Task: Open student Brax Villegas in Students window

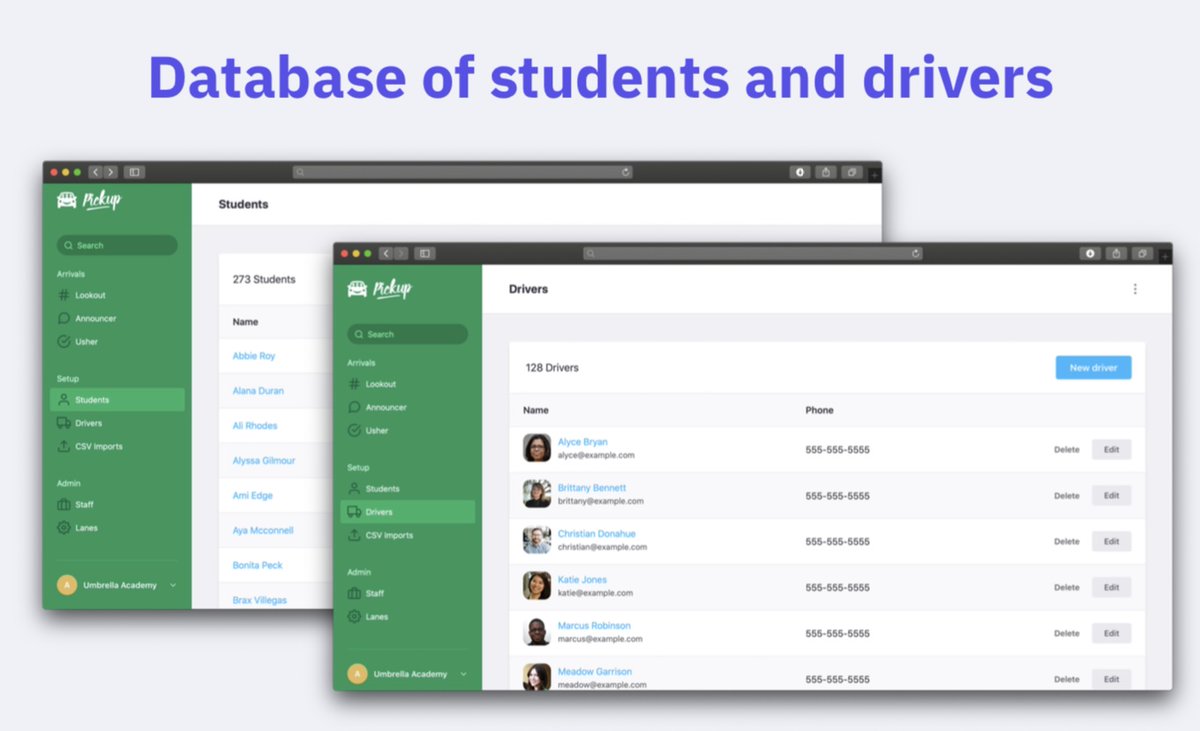Action: [x=260, y=600]
